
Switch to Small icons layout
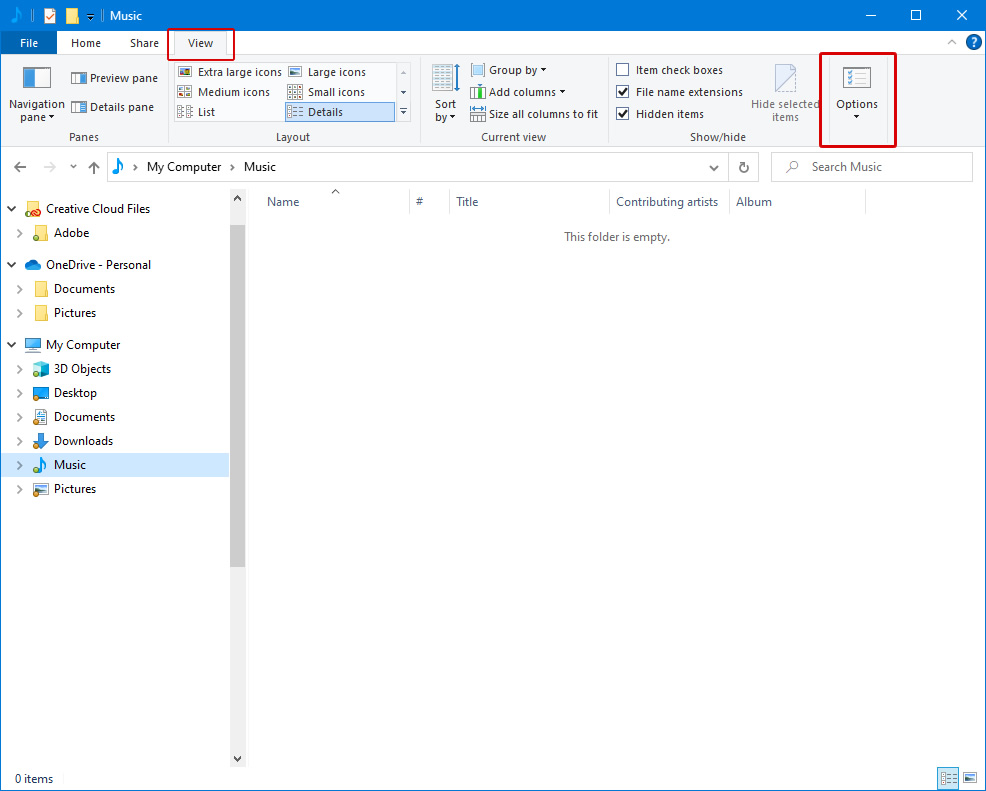tap(326, 92)
